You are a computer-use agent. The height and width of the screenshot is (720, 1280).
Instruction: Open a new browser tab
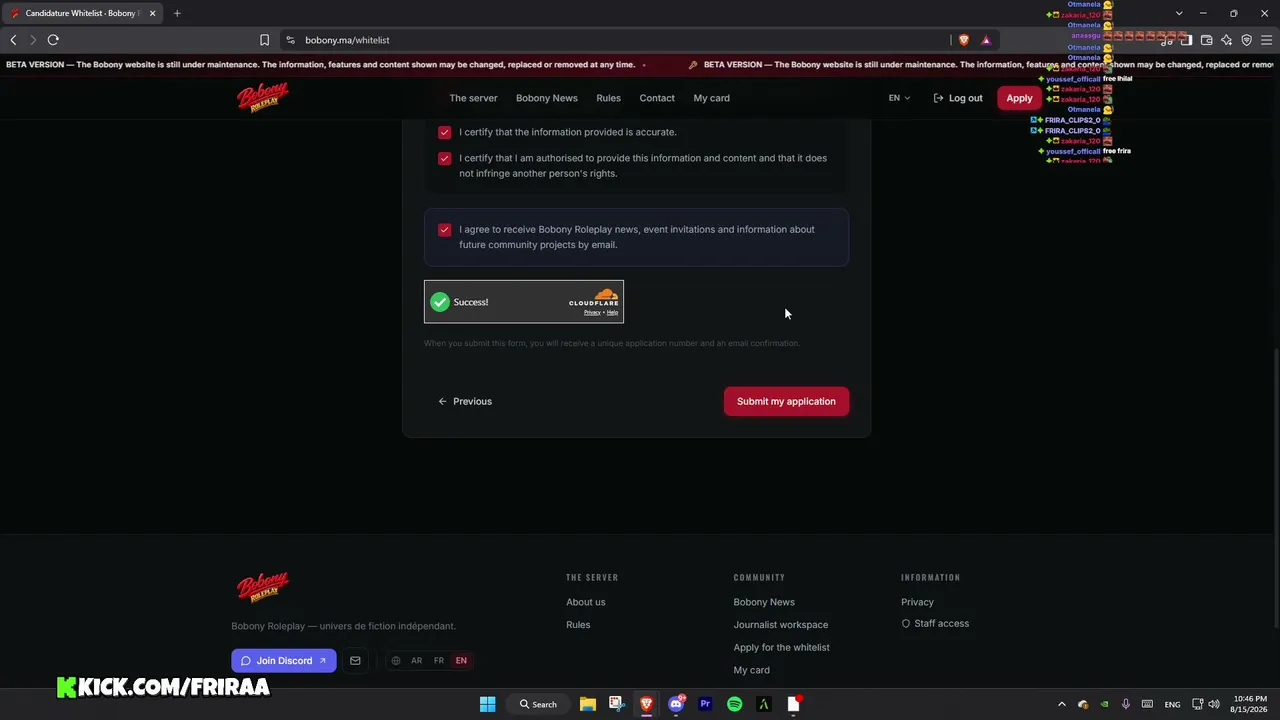[x=177, y=13]
